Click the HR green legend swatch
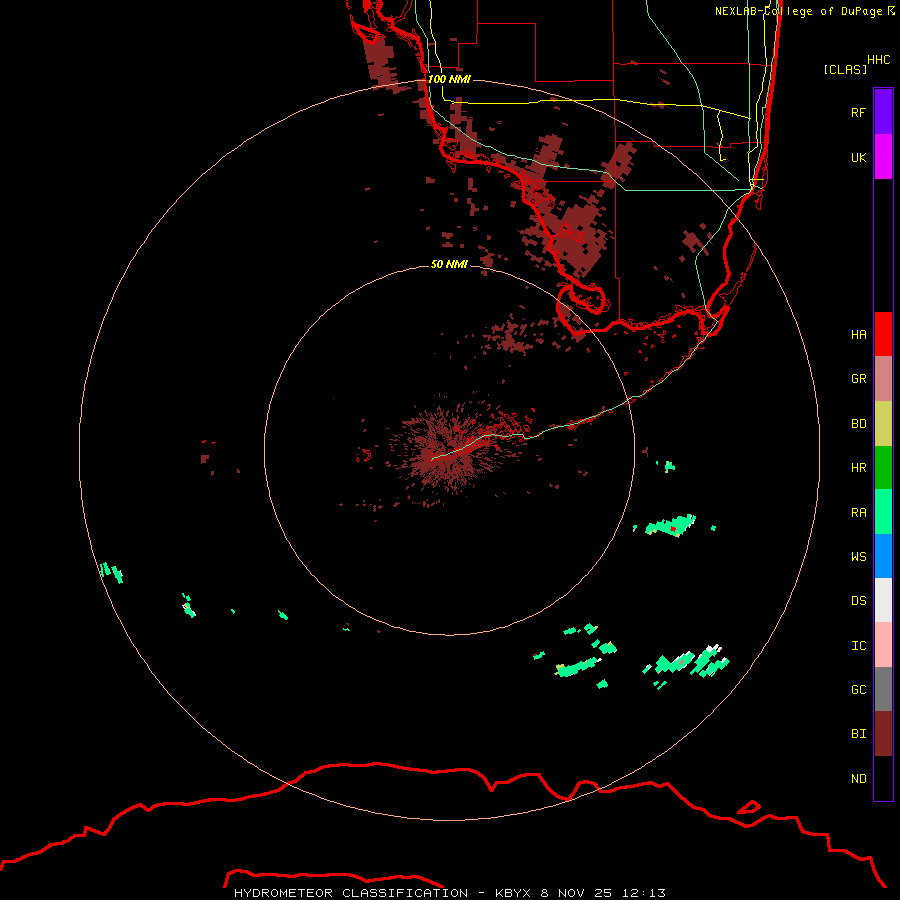The image size is (900, 900). tap(883, 468)
